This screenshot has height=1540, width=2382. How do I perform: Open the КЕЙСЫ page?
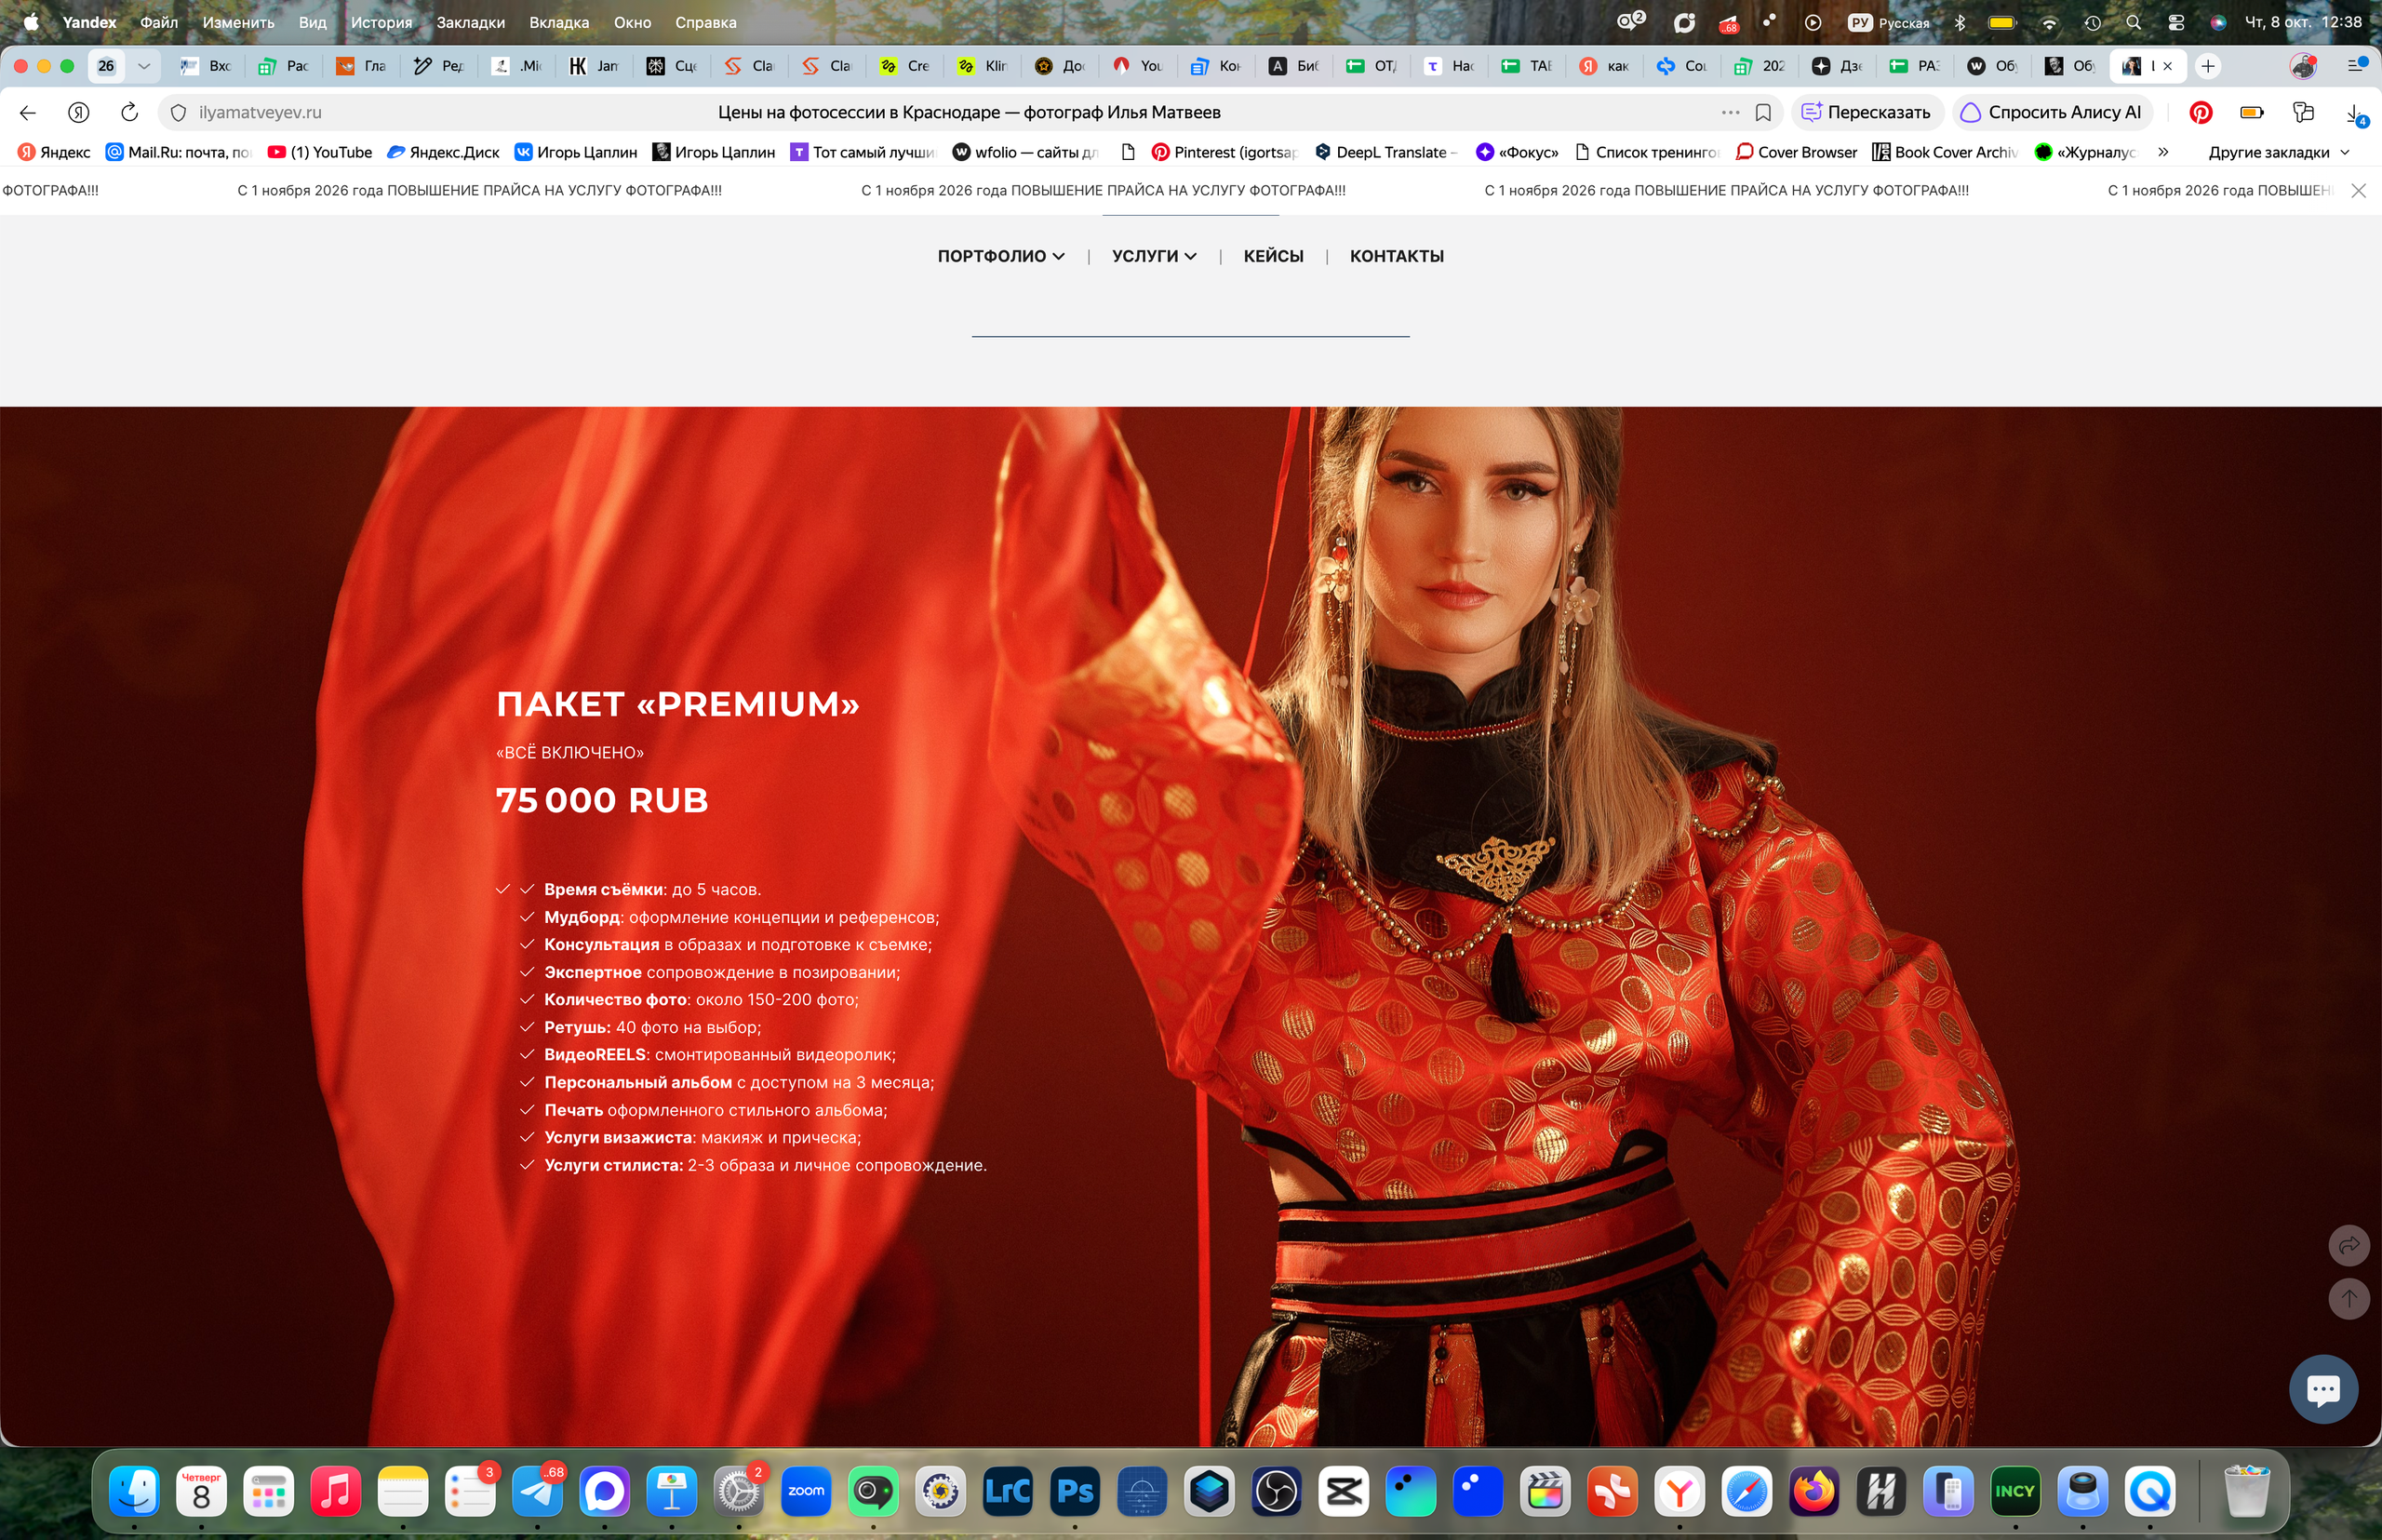1273,256
